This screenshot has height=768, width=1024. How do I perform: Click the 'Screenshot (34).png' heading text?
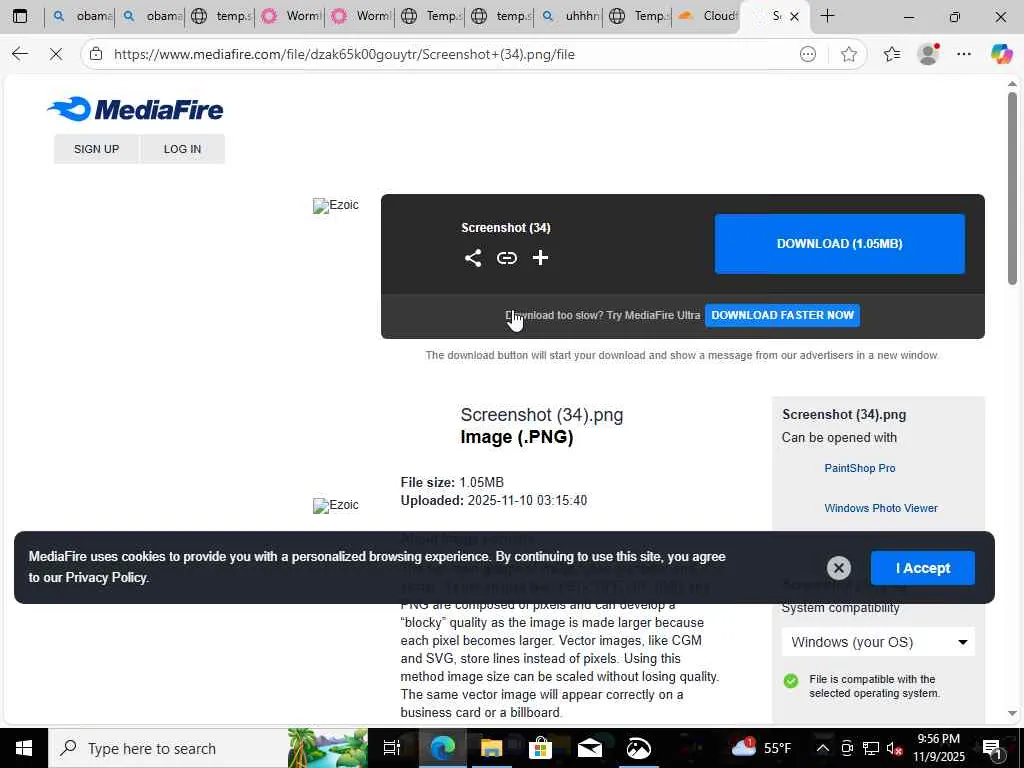541,415
